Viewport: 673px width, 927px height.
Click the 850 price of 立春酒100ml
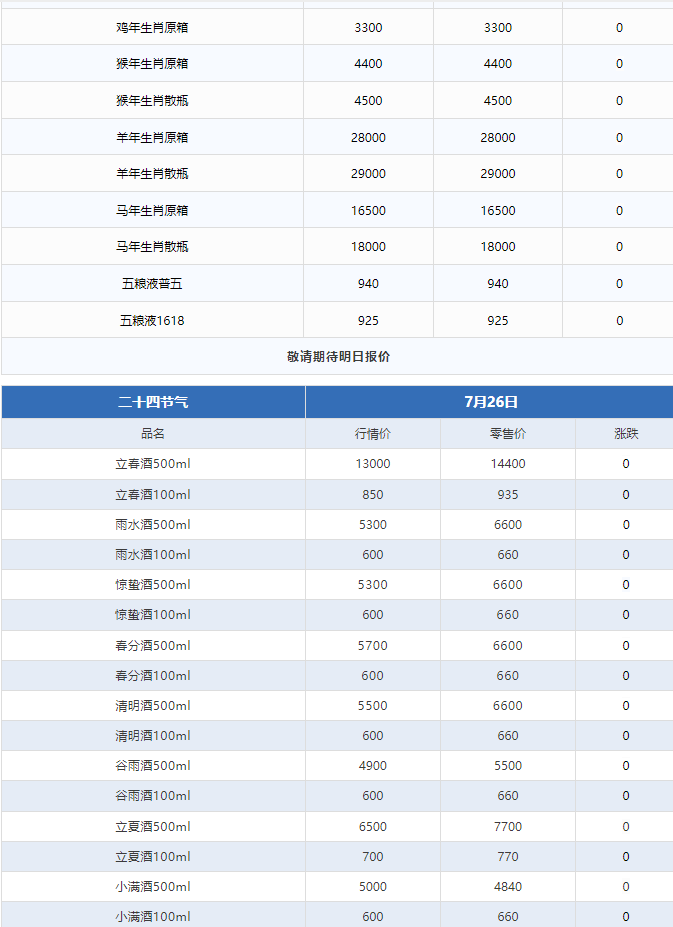coord(373,494)
